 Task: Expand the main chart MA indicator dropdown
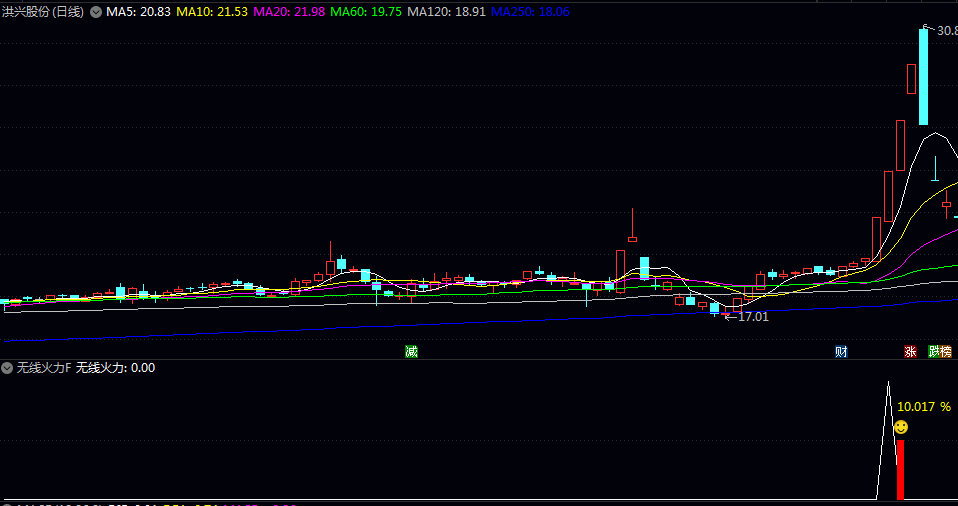pos(96,11)
